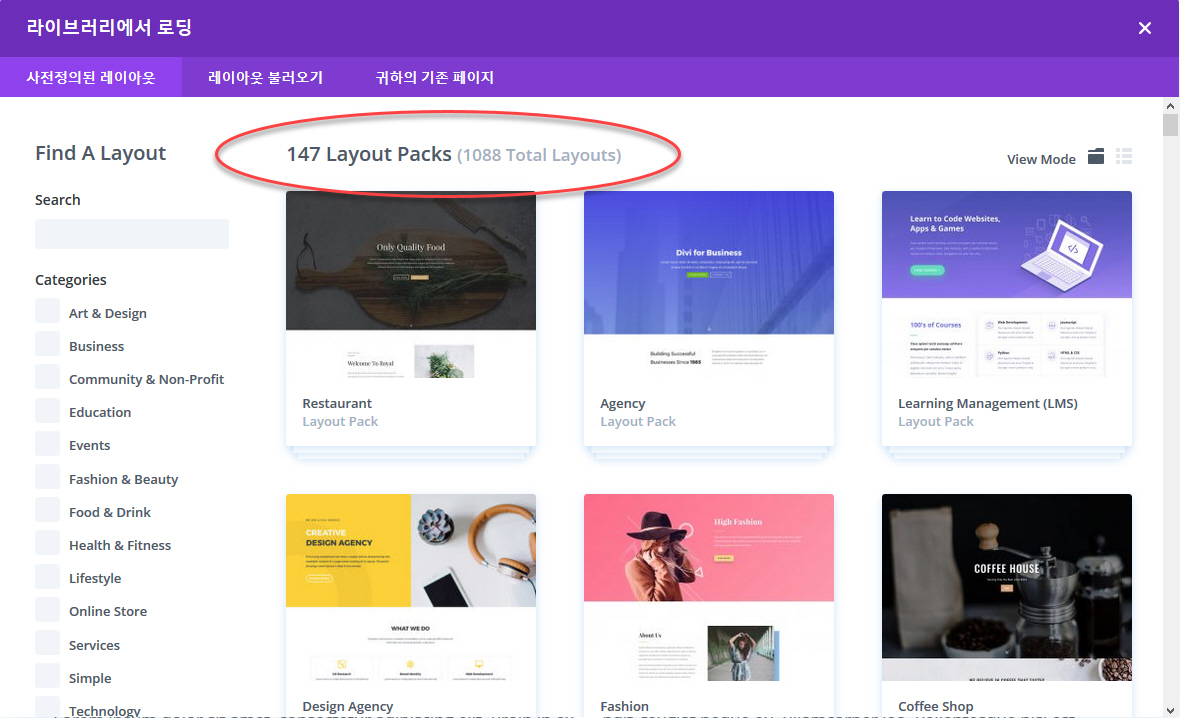Click the layout Search input field
The height and width of the screenshot is (718, 1180).
(x=132, y=234)
